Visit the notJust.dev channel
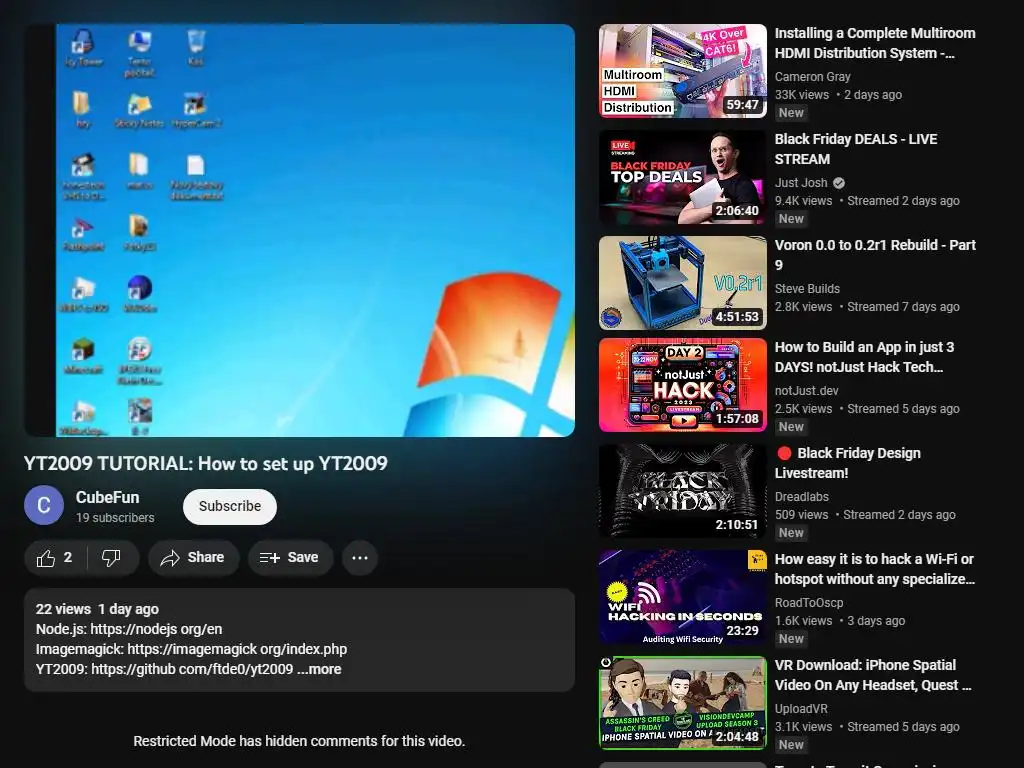1024x768 pixels. [807, 391]
